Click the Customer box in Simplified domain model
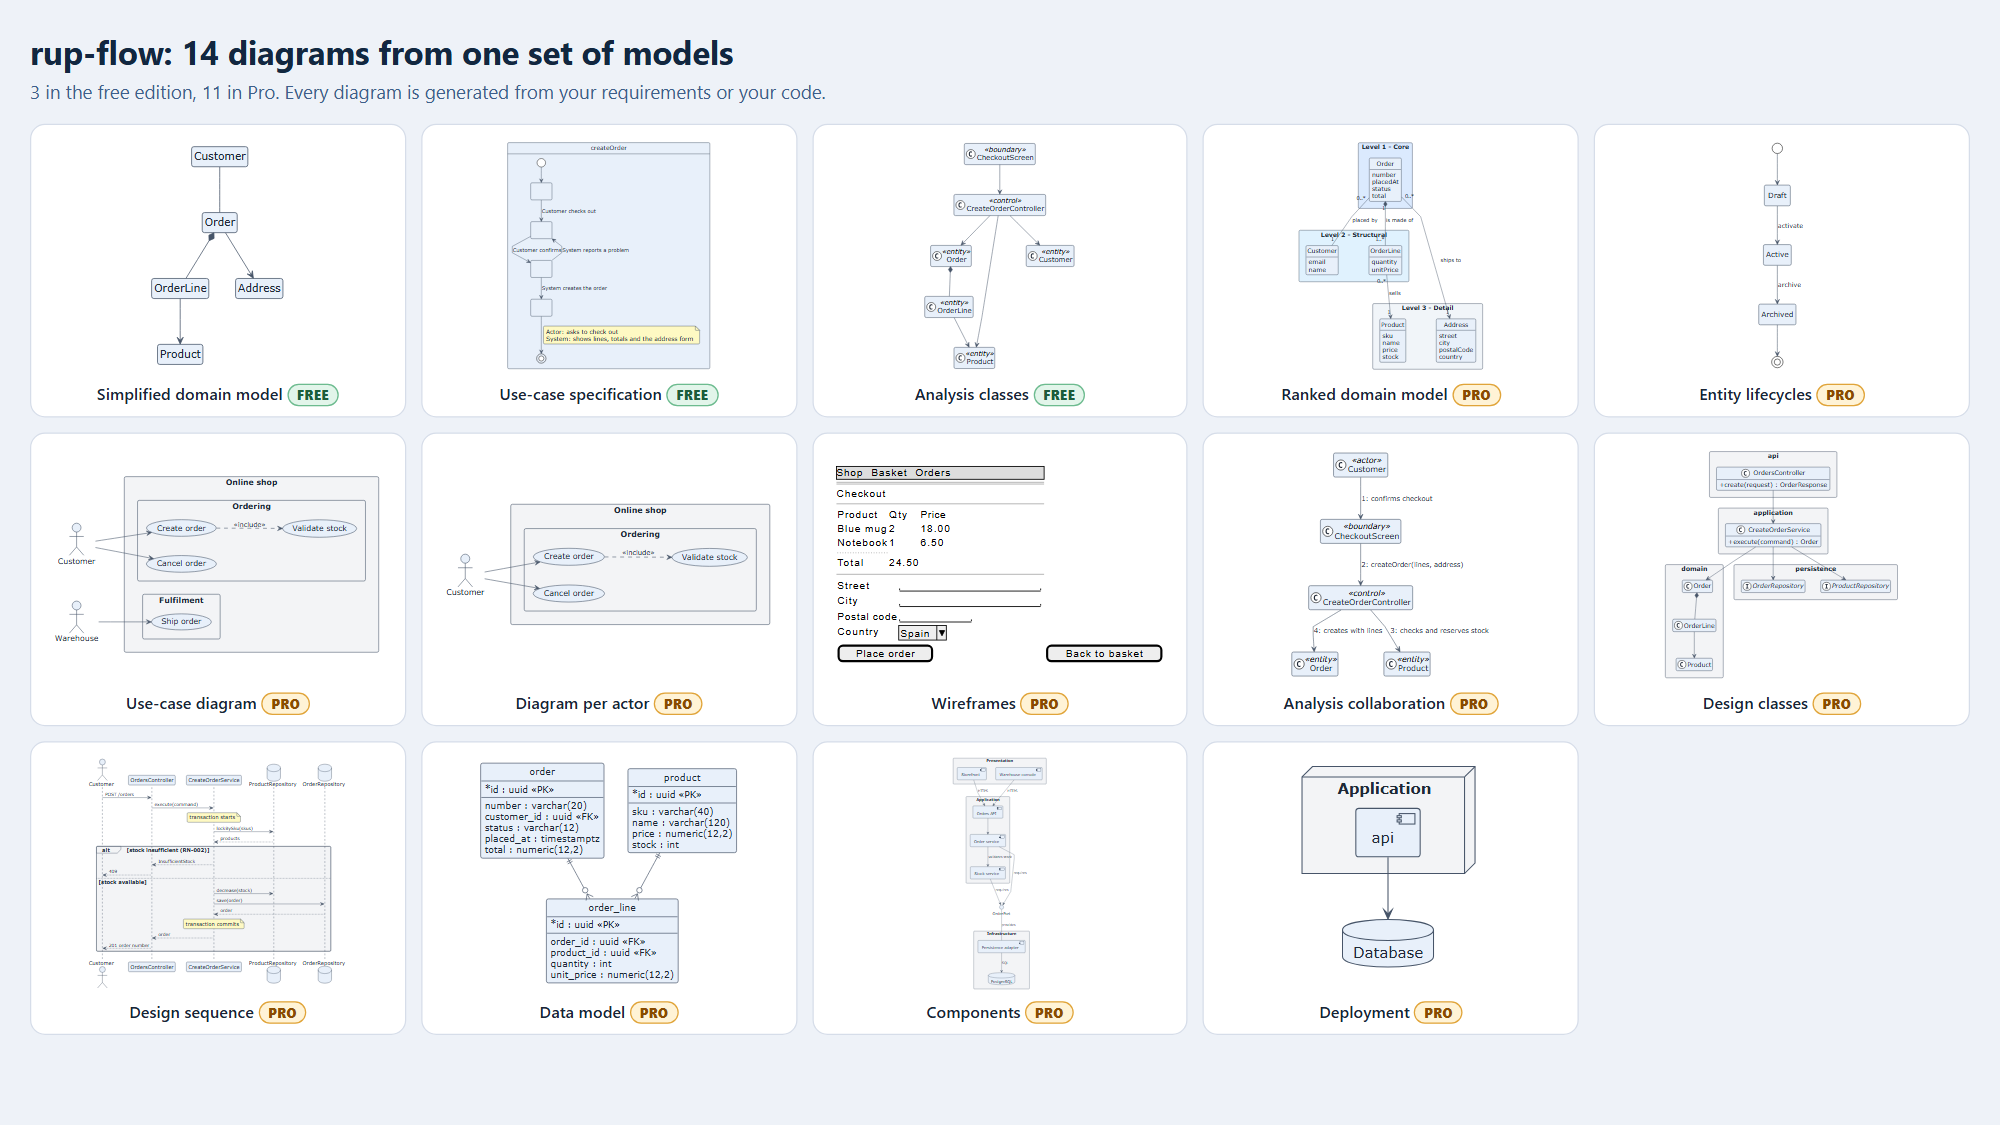 point(220,156)
